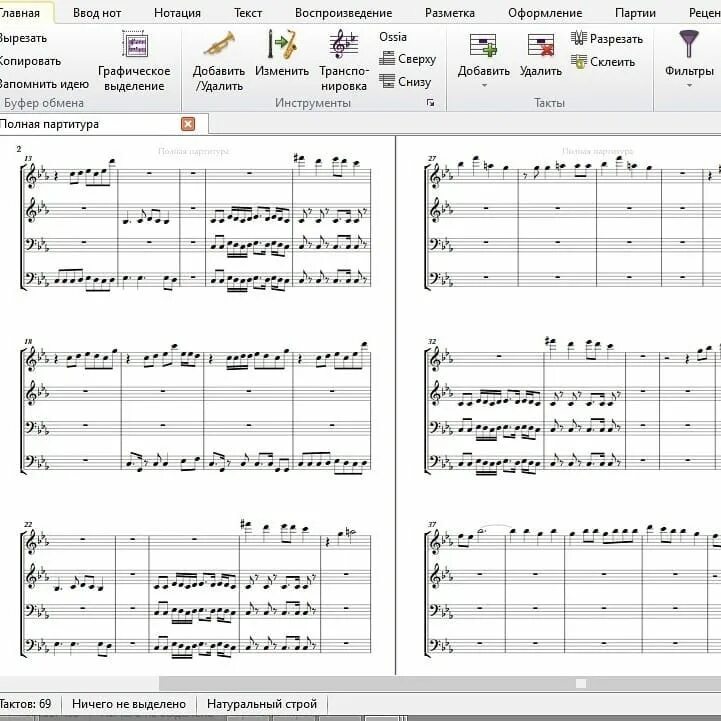Expand the Фильтры dropdown arrow
This screenshot has width=721, height=721.
tap(689, 86)
